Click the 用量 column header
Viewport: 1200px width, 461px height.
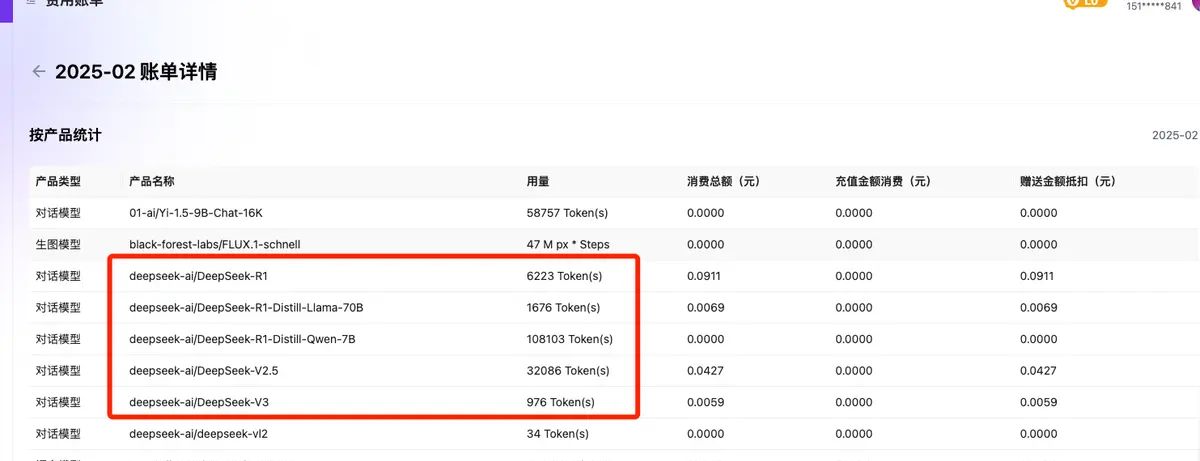(x=538, y=181)
